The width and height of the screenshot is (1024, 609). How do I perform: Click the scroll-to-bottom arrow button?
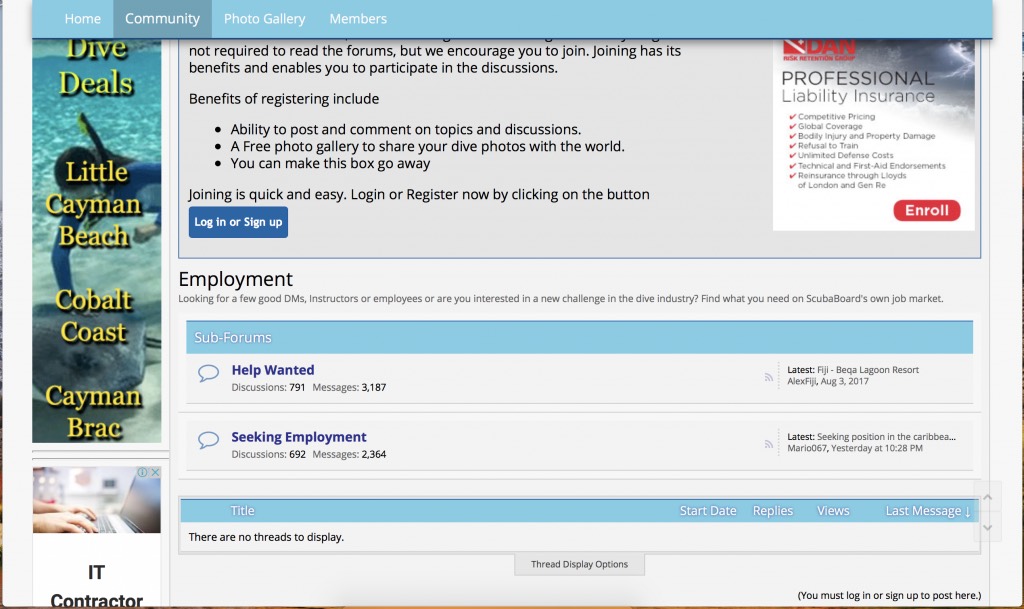tap(987, 527)
